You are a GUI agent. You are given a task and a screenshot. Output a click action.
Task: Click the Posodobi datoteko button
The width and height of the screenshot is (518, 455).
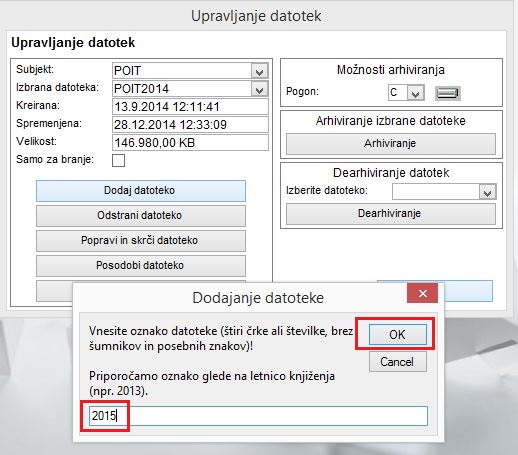(x=141, y=265)
